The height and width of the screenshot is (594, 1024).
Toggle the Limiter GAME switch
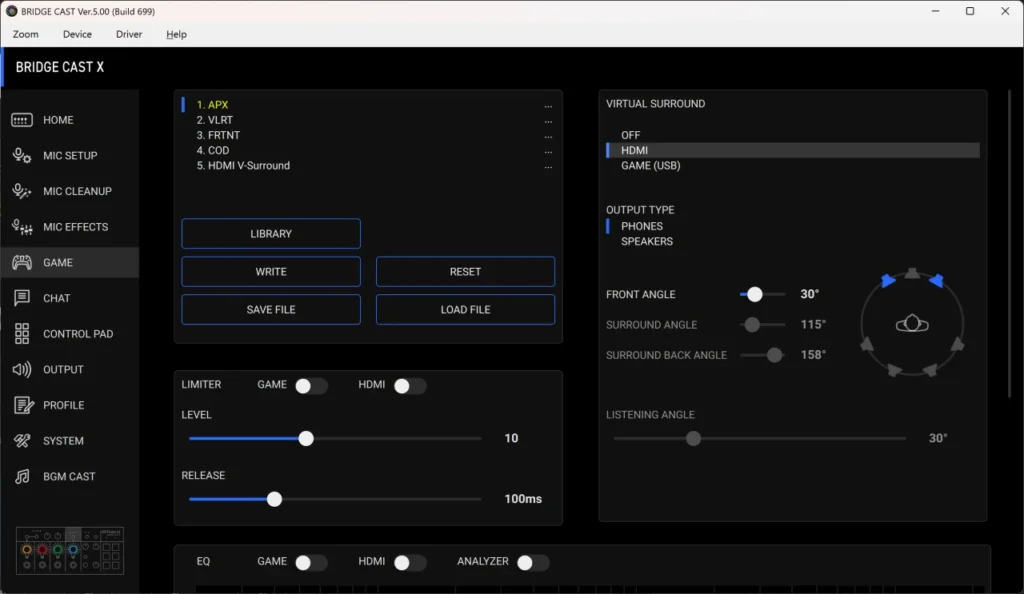click(x=311, y=385)
